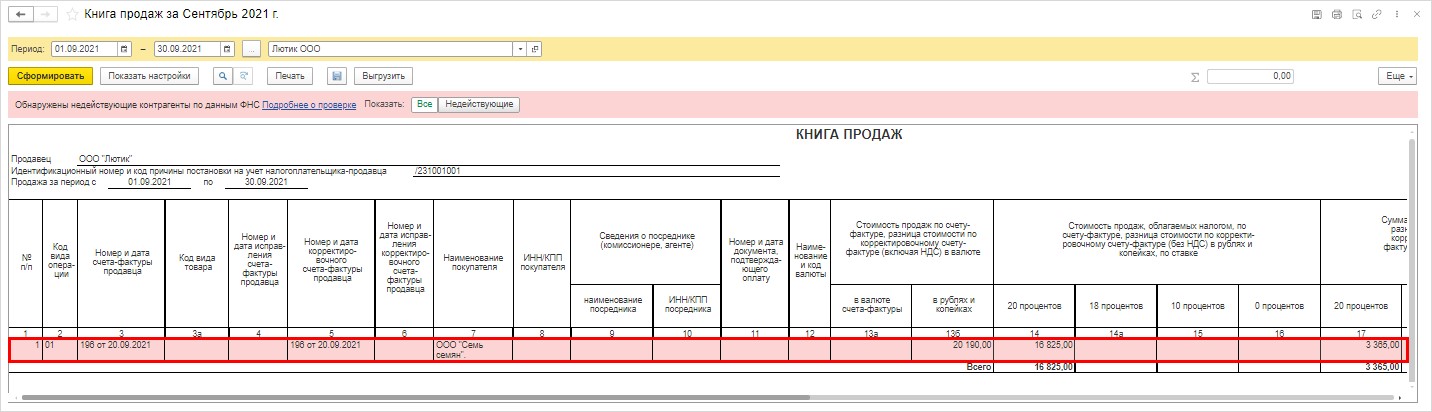Click the cell 196 от 20.09.2021 in column 3
Viewport: 1432px width, 412px height.
pyautogui.click(x=121, y=350)
